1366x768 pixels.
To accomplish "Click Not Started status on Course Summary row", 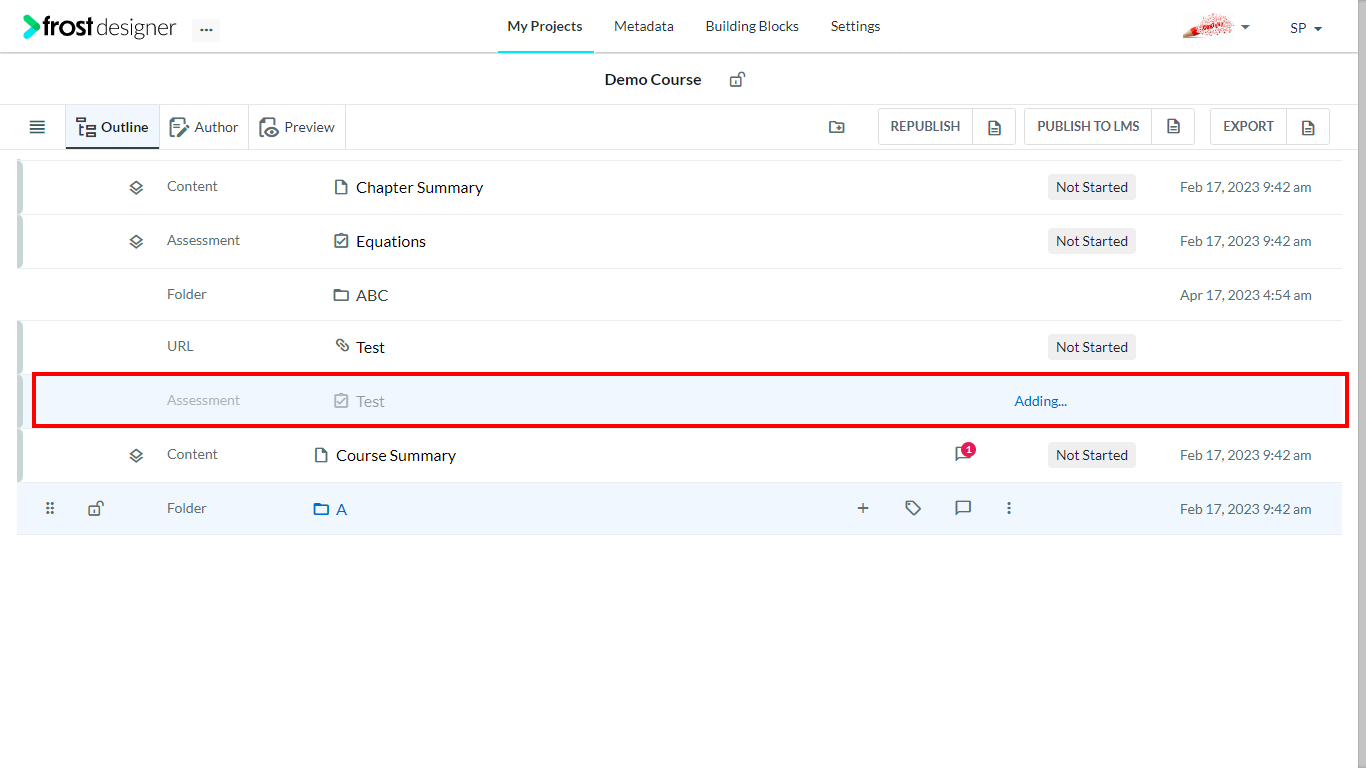I will [1092, 455].
